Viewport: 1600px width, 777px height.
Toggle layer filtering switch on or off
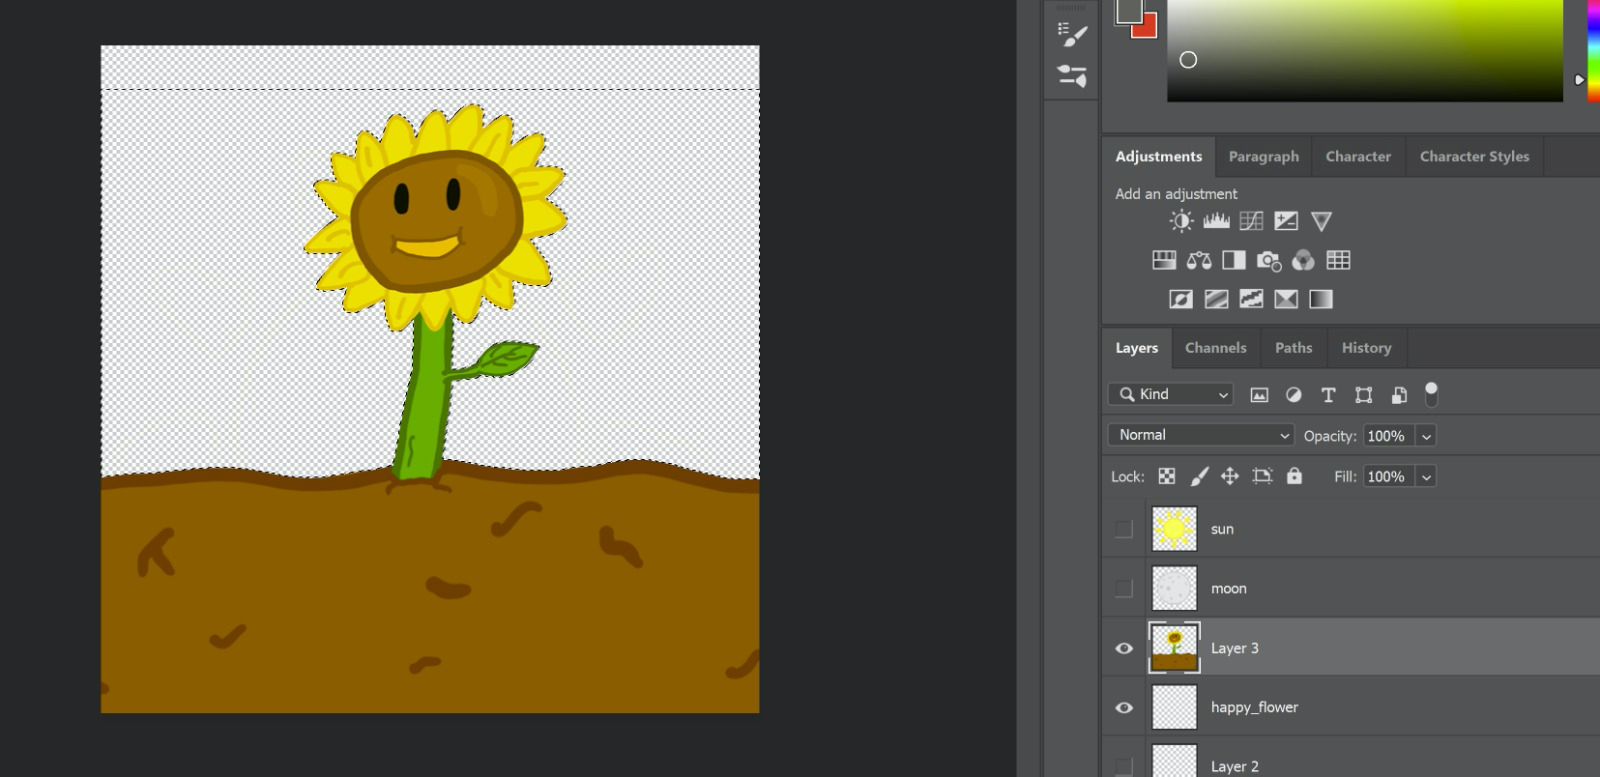pyautogui.click(x=1431, y=394)
